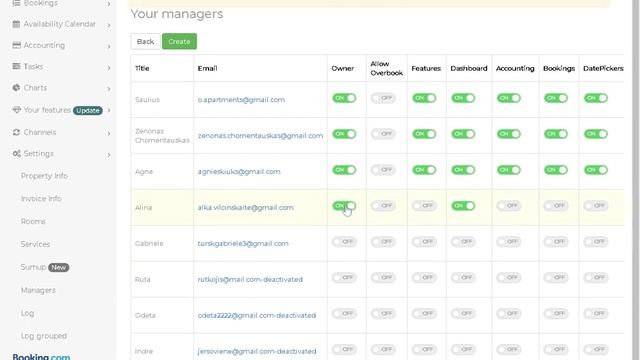Open email link turskgabriele3@gmail.com

click(x=243, y=243)
